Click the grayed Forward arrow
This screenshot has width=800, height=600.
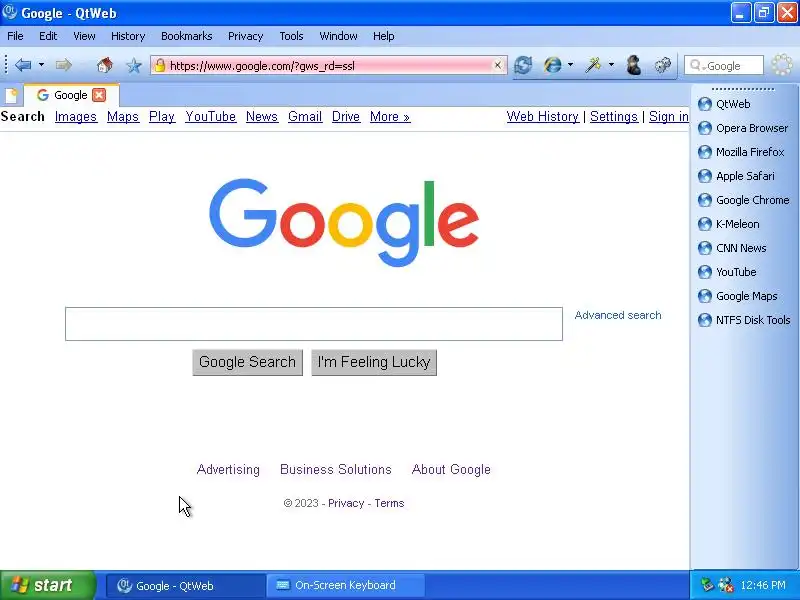click(63, 65)
